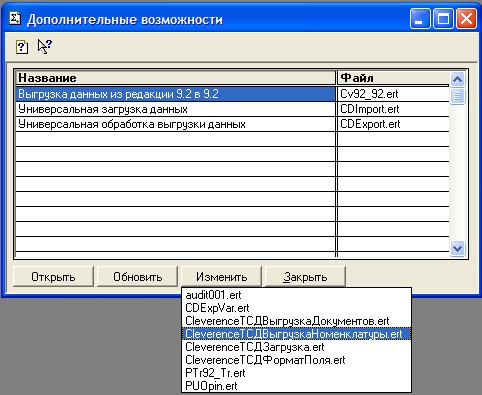Click the CDExport.ert file cell
This screenshot has height=395, width=482.
tap(393, 124)
